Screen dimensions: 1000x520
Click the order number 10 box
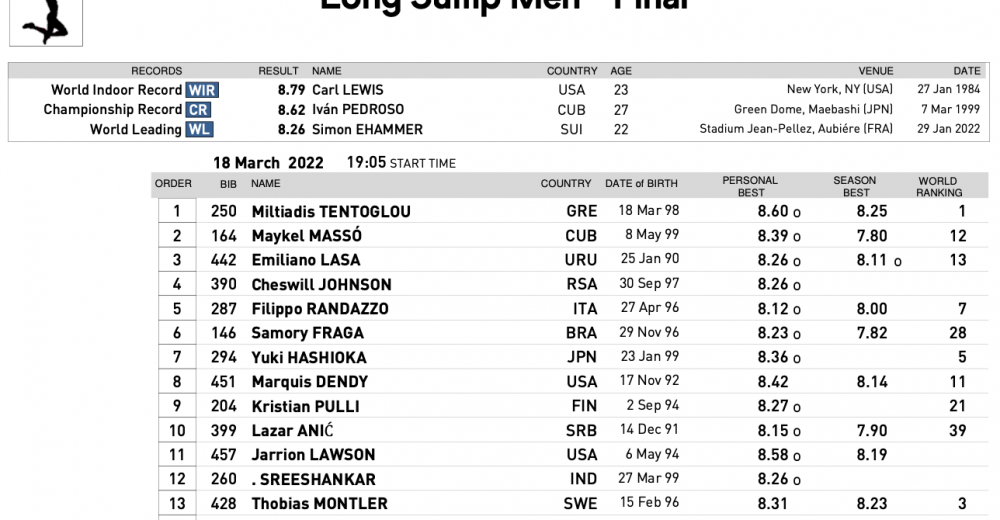point(177,431)
